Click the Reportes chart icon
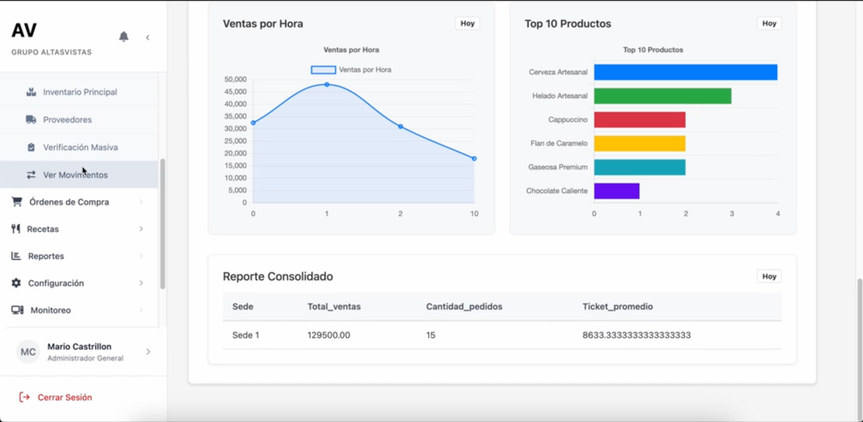The image size is (863, 422). point(17,256)
